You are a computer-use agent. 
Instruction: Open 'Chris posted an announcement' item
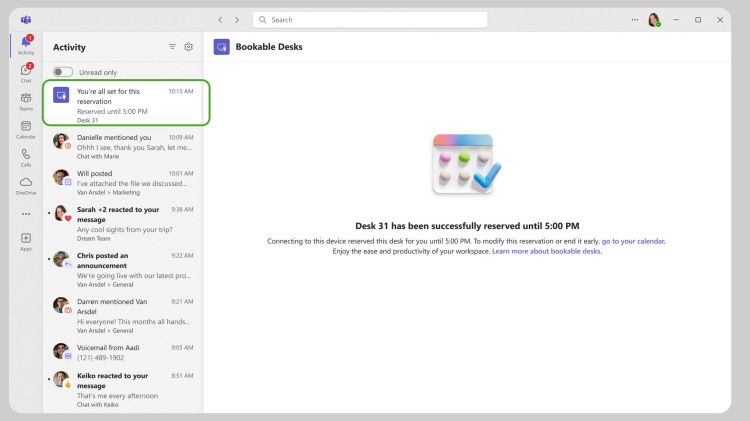coord(123,269)
